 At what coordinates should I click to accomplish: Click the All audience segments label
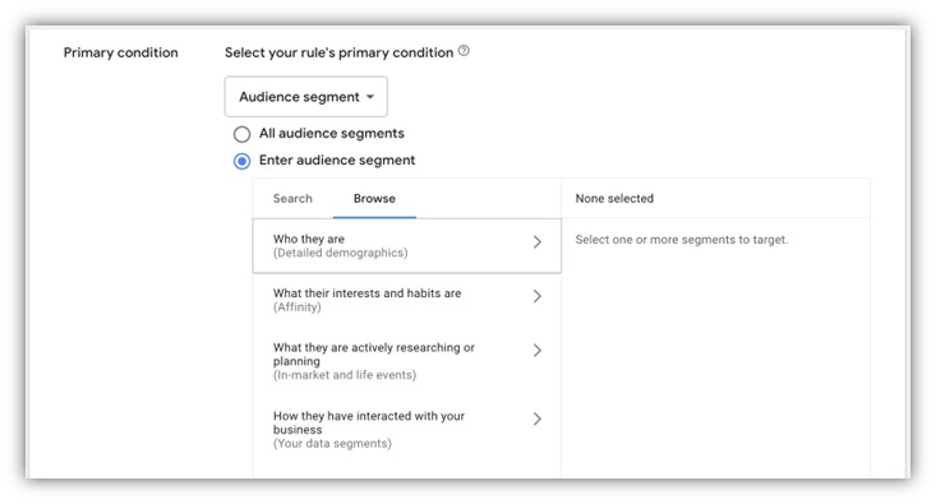click(331, 134)
